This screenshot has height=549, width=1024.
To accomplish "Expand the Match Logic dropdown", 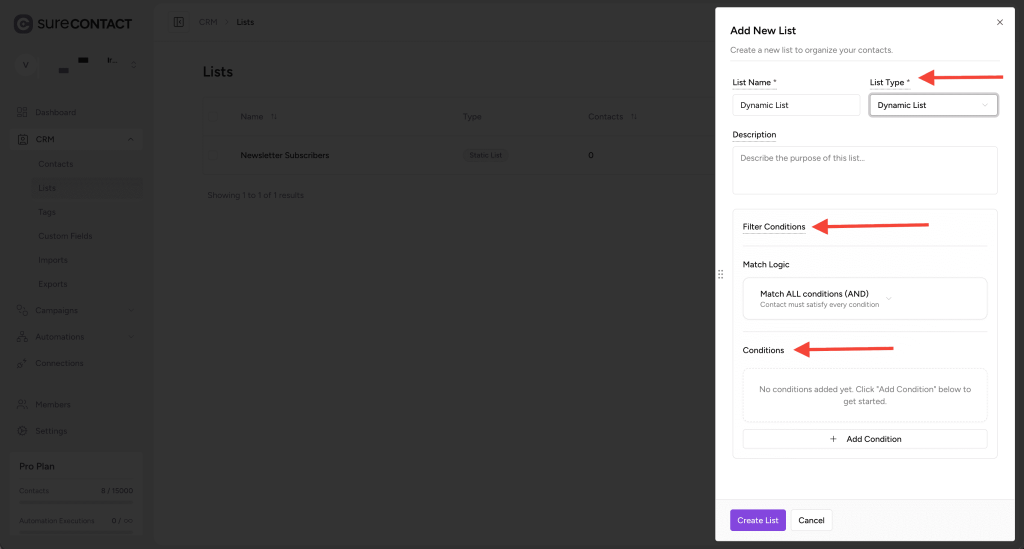I will [864, 299].
